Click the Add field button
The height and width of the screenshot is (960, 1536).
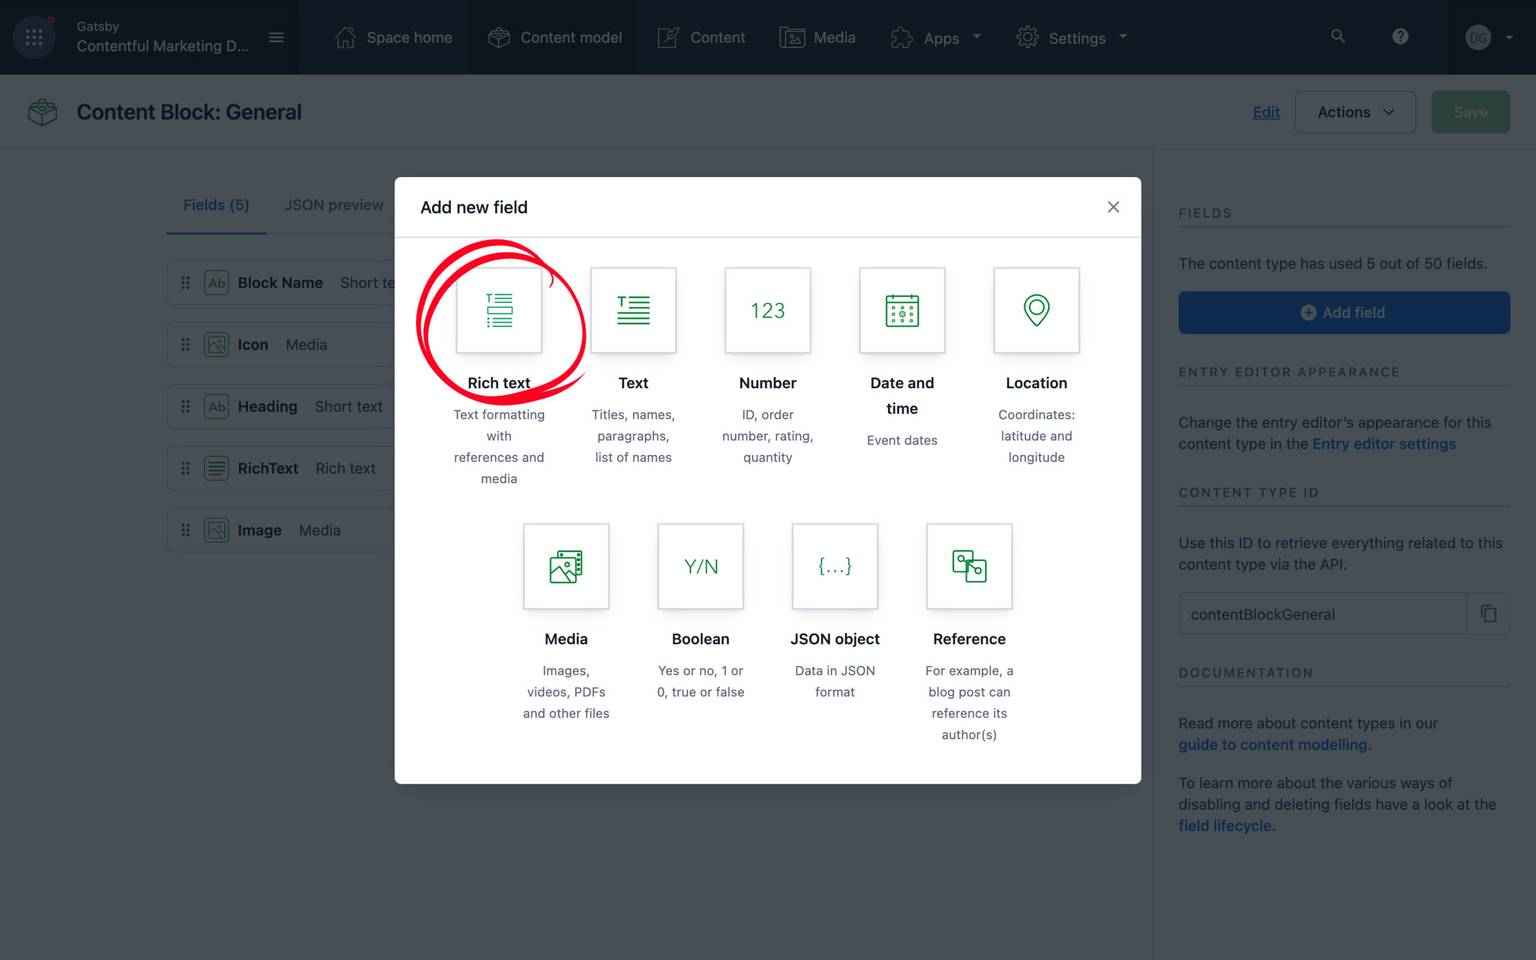[x=1343, y=312]
